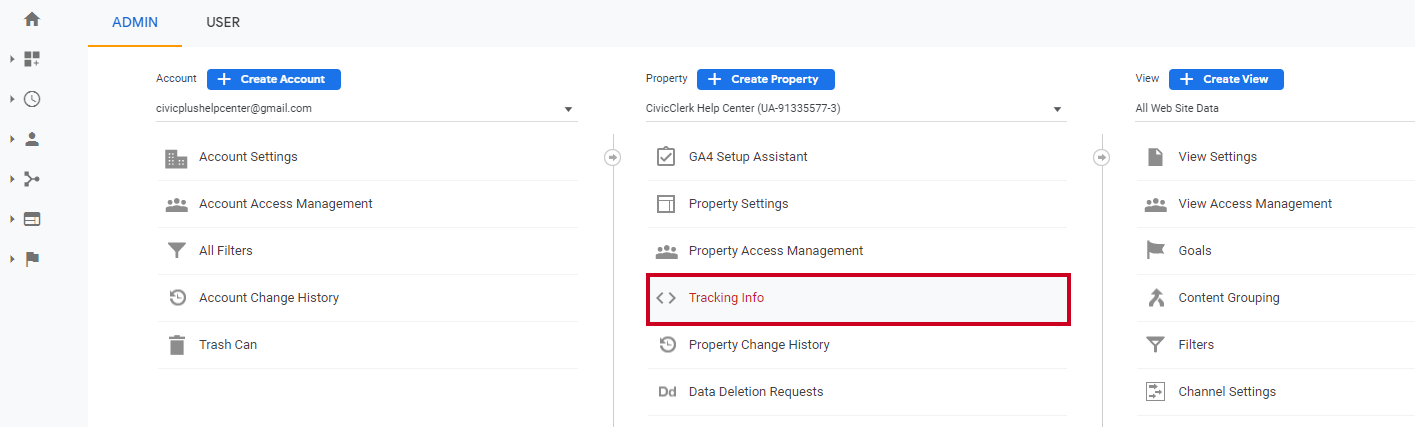Click the Content Grouping figure icon

[1155, 298]
